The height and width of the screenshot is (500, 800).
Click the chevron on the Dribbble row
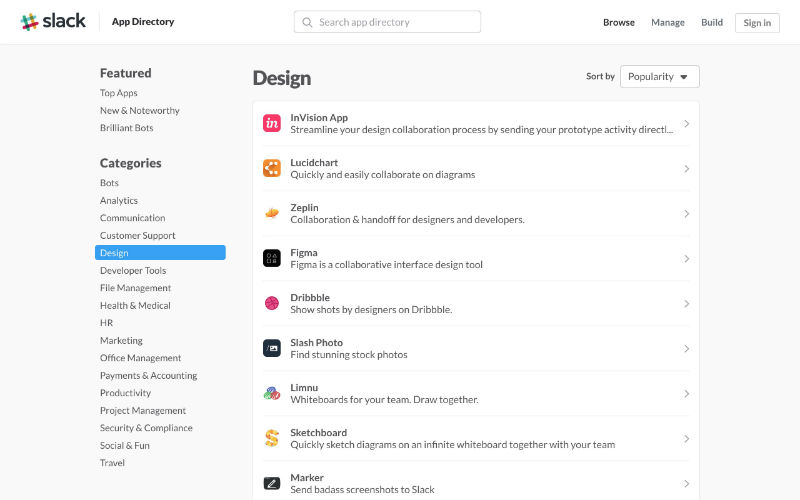click(687, 304)
